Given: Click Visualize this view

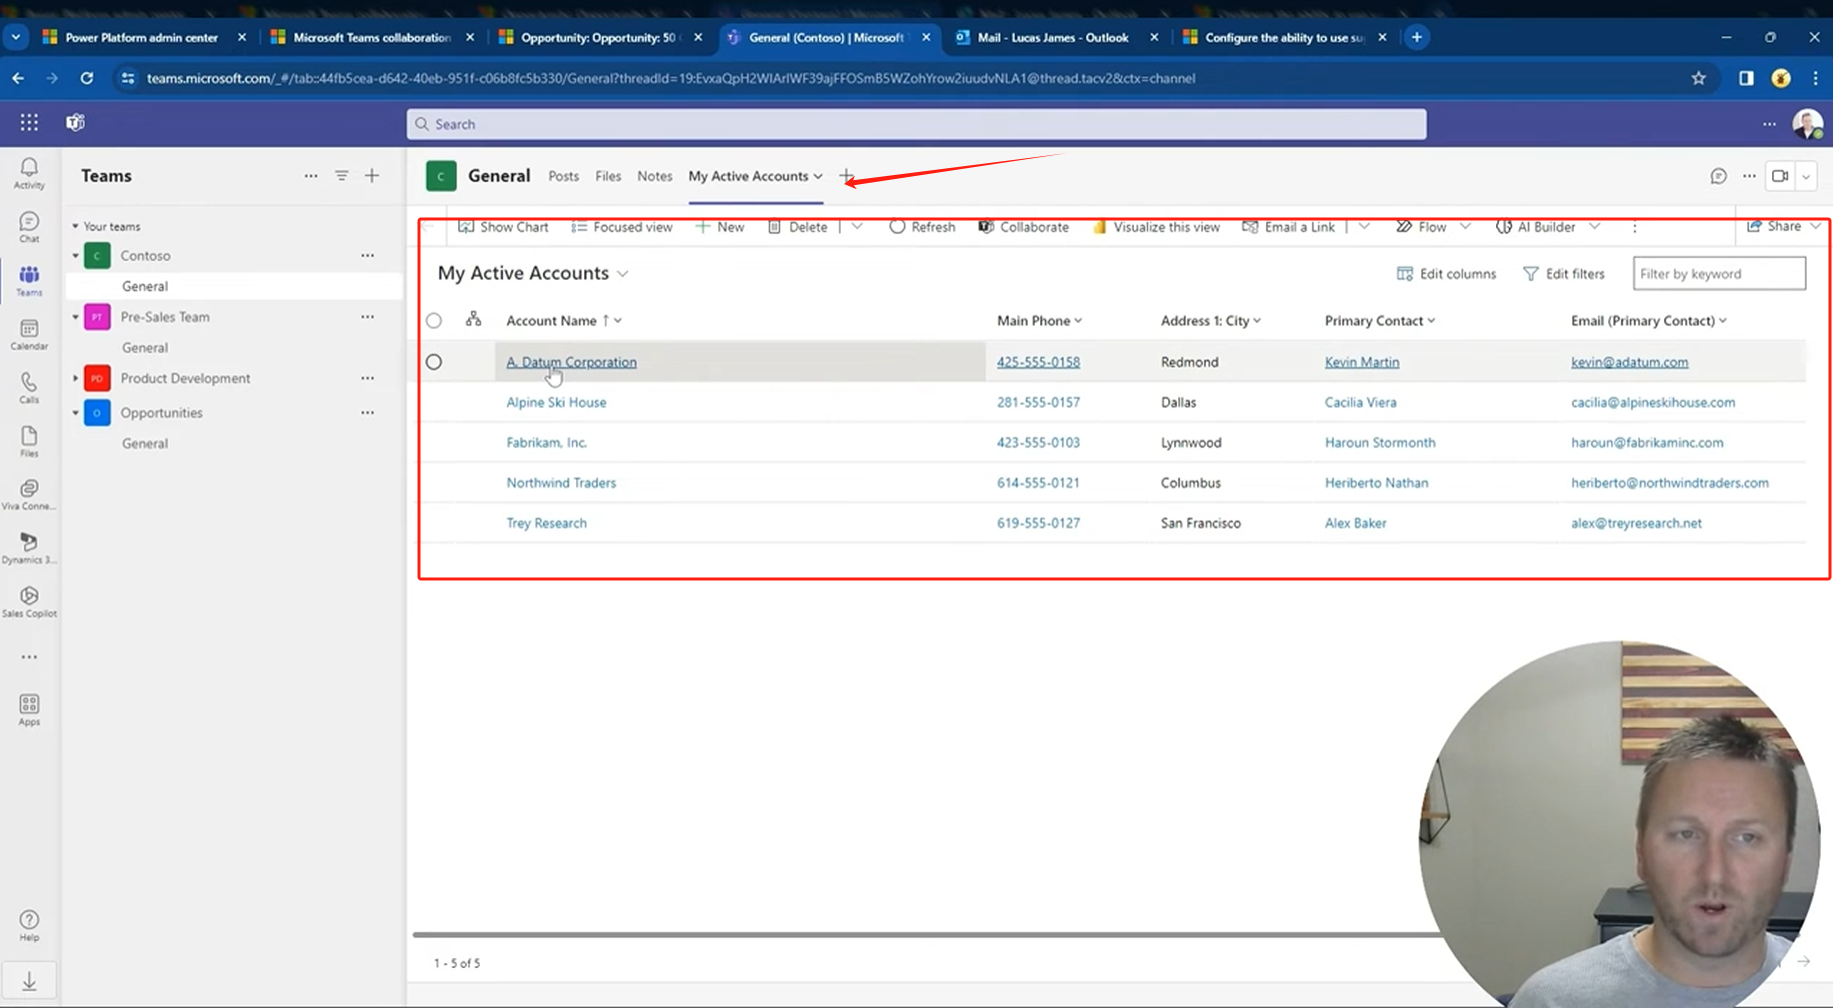Looking at the screenshot, I should 1156,227.
